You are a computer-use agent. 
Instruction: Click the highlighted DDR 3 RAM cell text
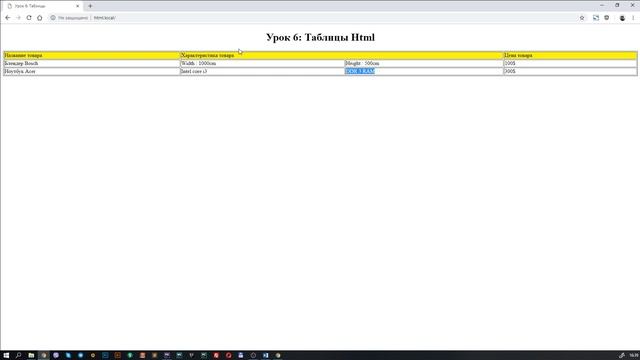pyautogui.click(x=360, y=71)
